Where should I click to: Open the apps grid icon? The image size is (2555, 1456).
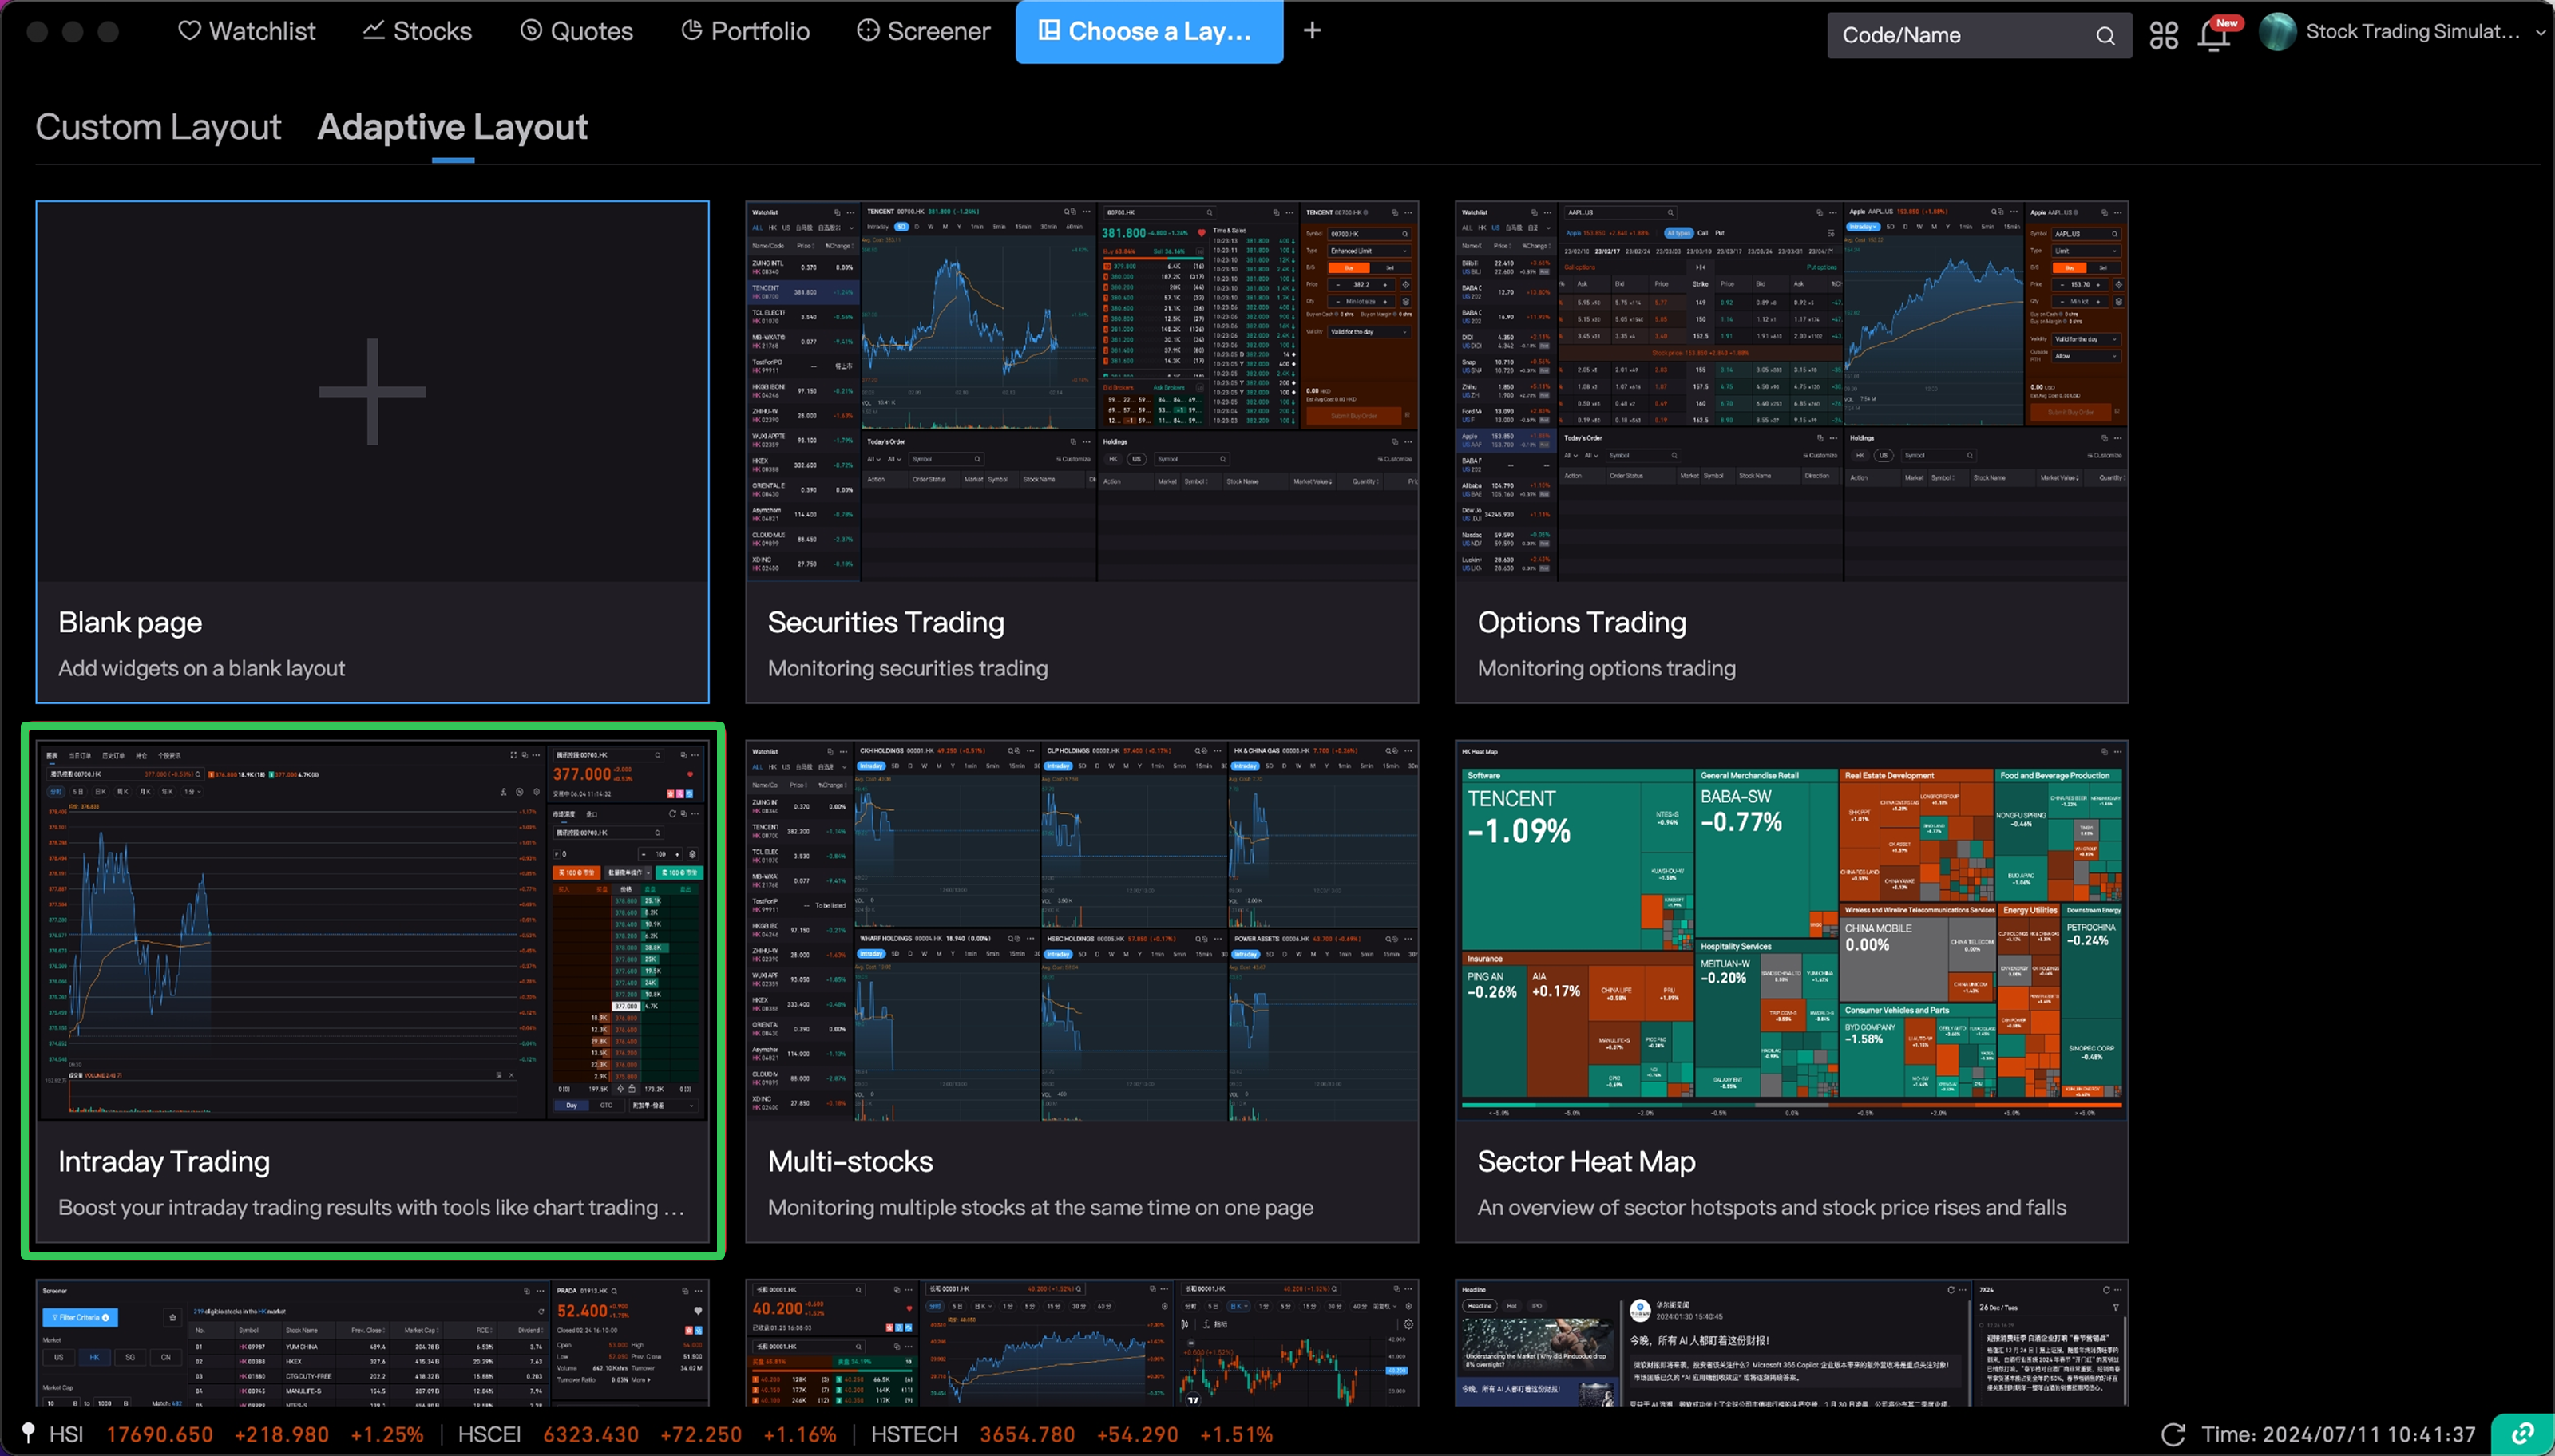coord(2163,36)
